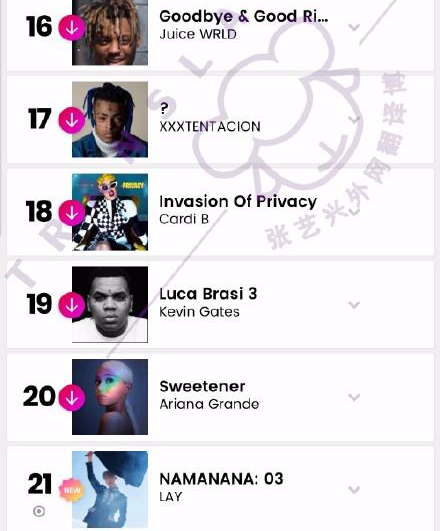This screenshot has width=440, height=531.
Task: Expand the XXXTENTACION ? album chevron
Action: point(354,120)
